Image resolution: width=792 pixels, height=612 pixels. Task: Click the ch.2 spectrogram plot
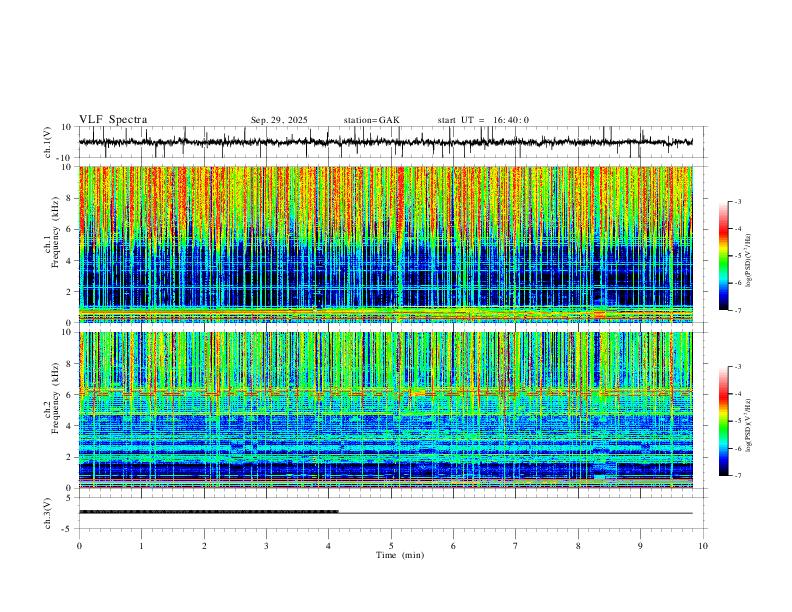coord(386,410)
